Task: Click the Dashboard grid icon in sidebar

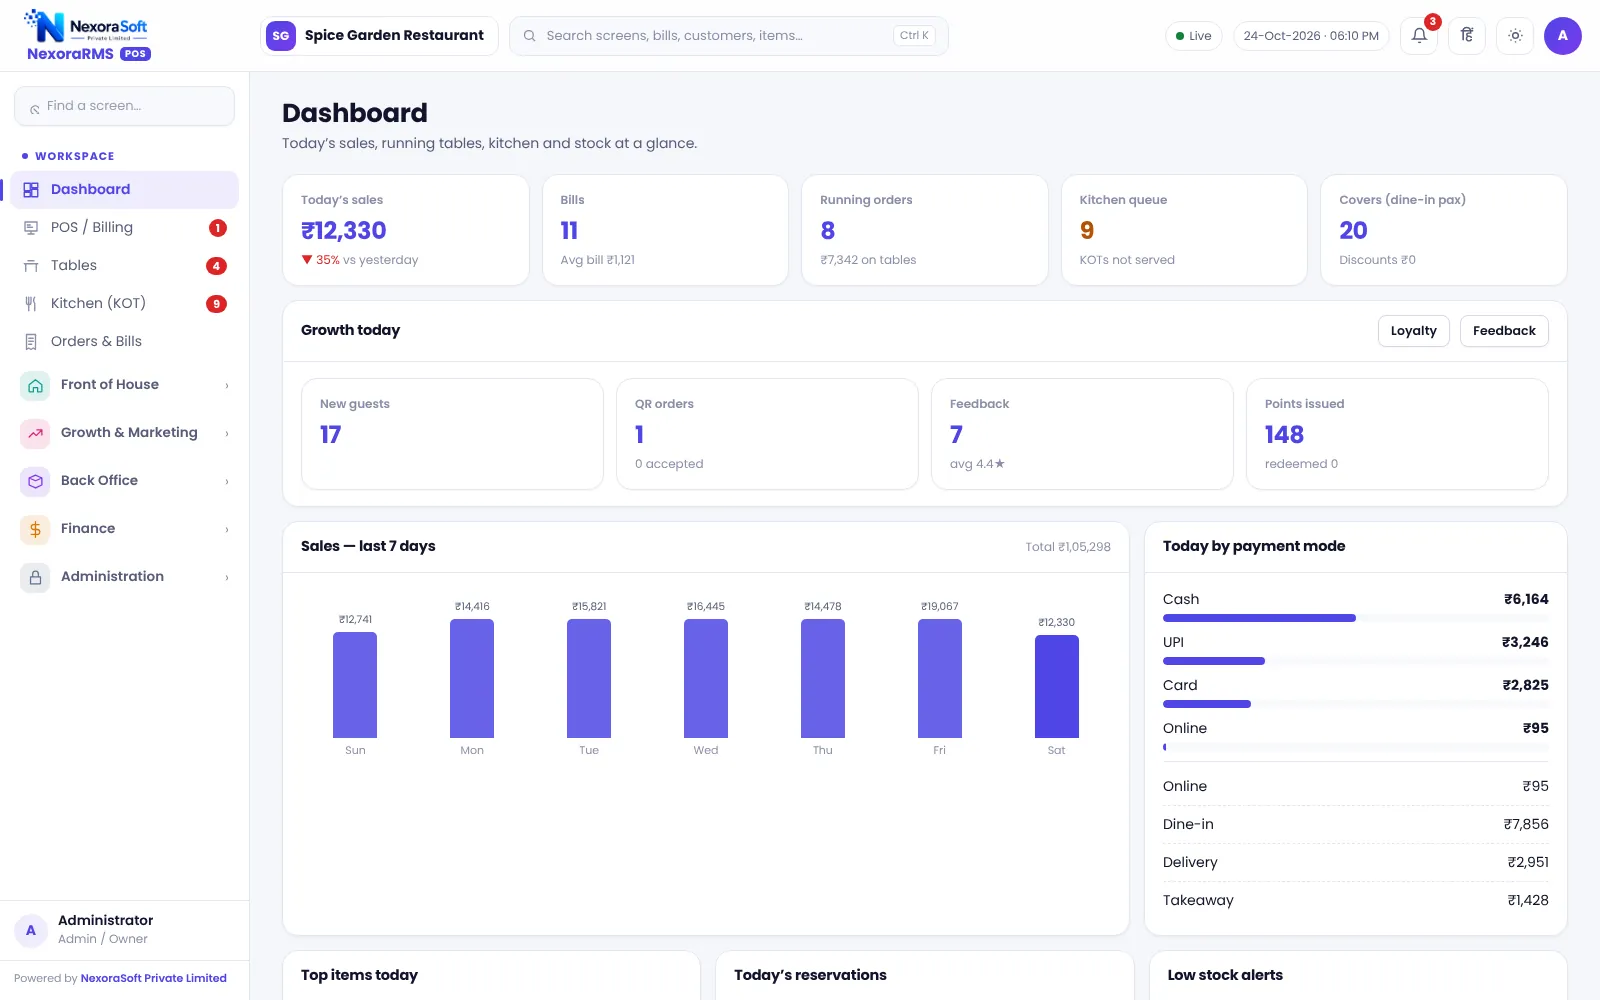Action: (31, 190)
